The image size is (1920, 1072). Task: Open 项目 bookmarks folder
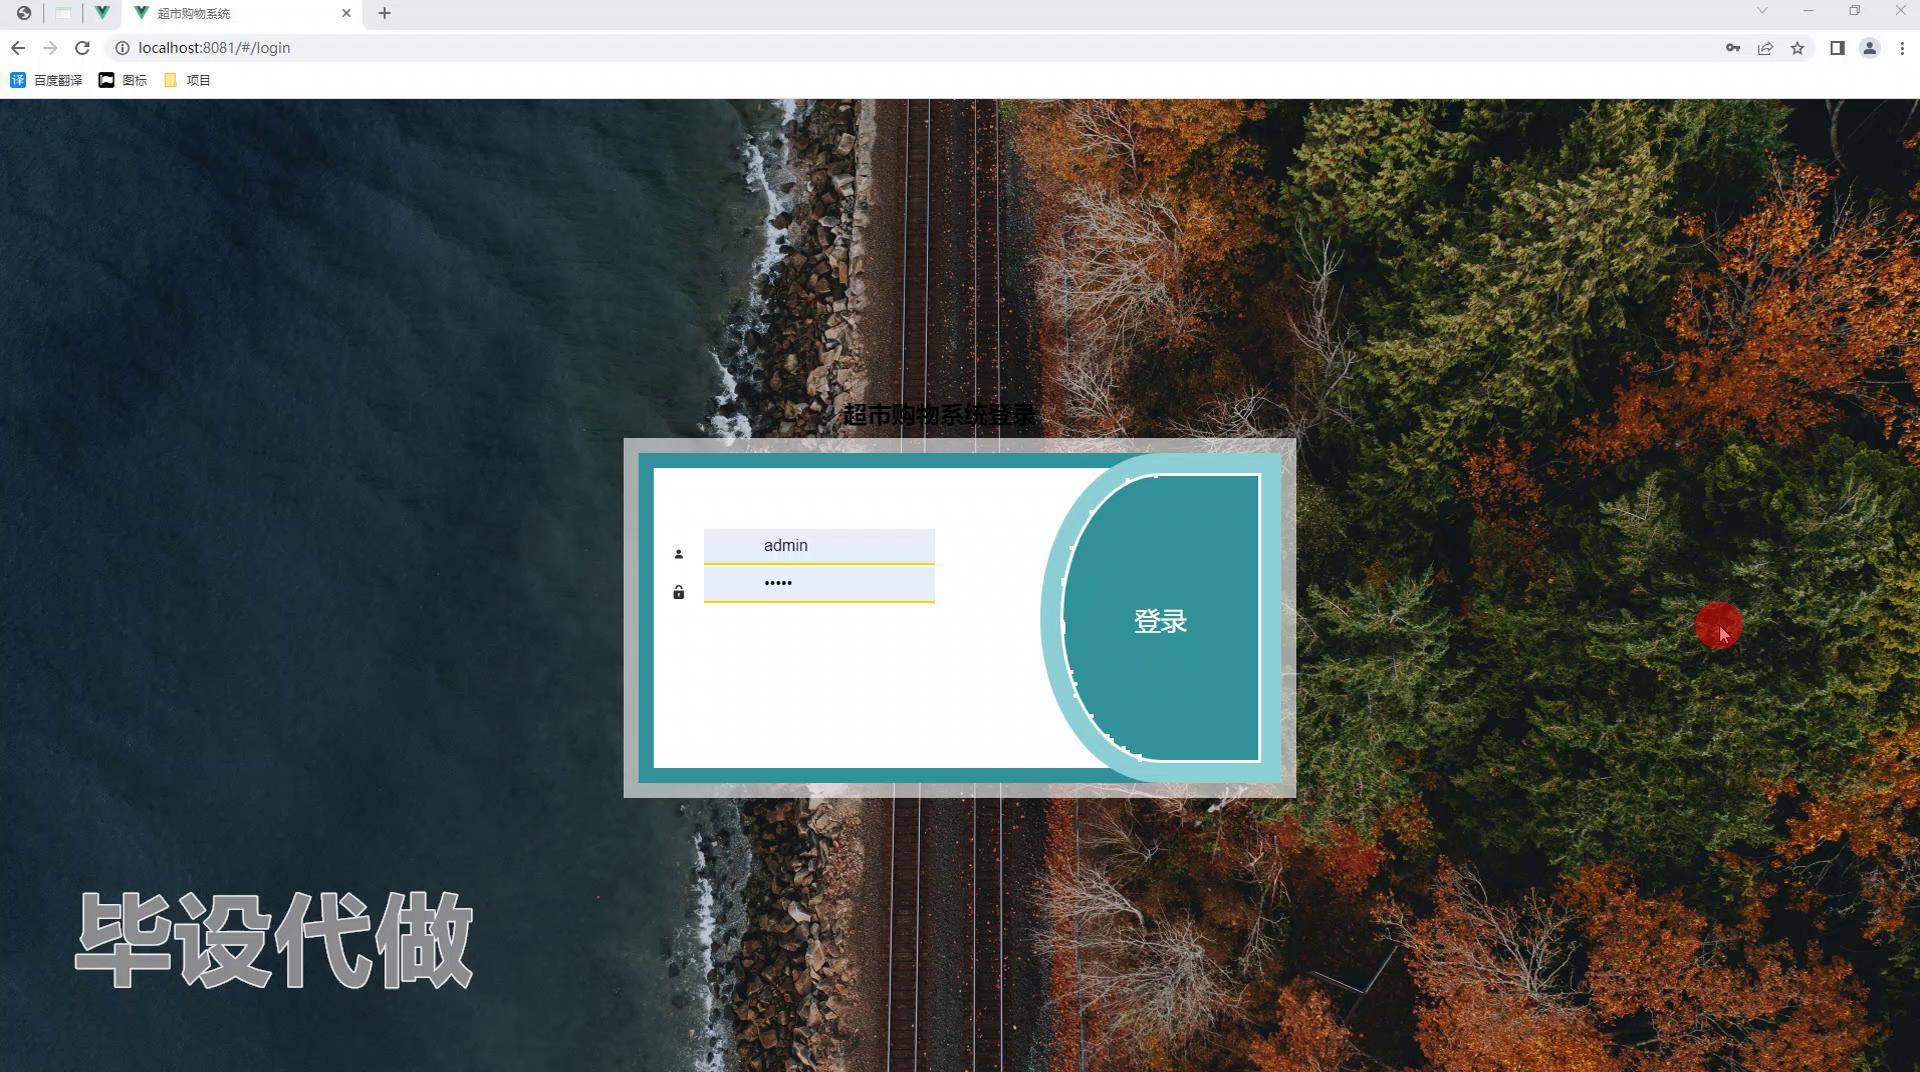click(187, 80)
